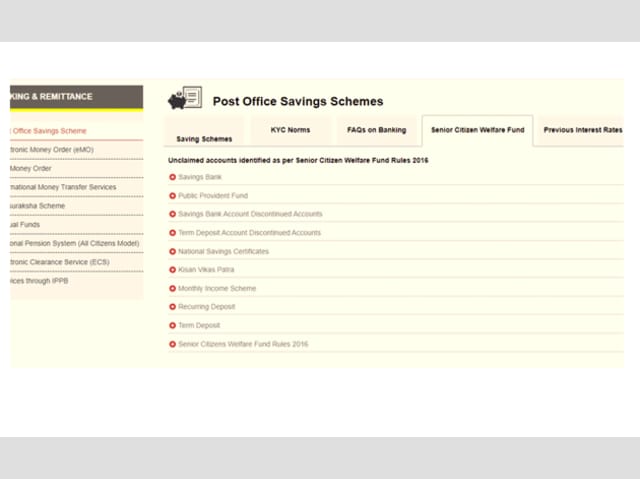
Task: Open National Pension System (All Citizens Model) item
Action: [77, 244]
